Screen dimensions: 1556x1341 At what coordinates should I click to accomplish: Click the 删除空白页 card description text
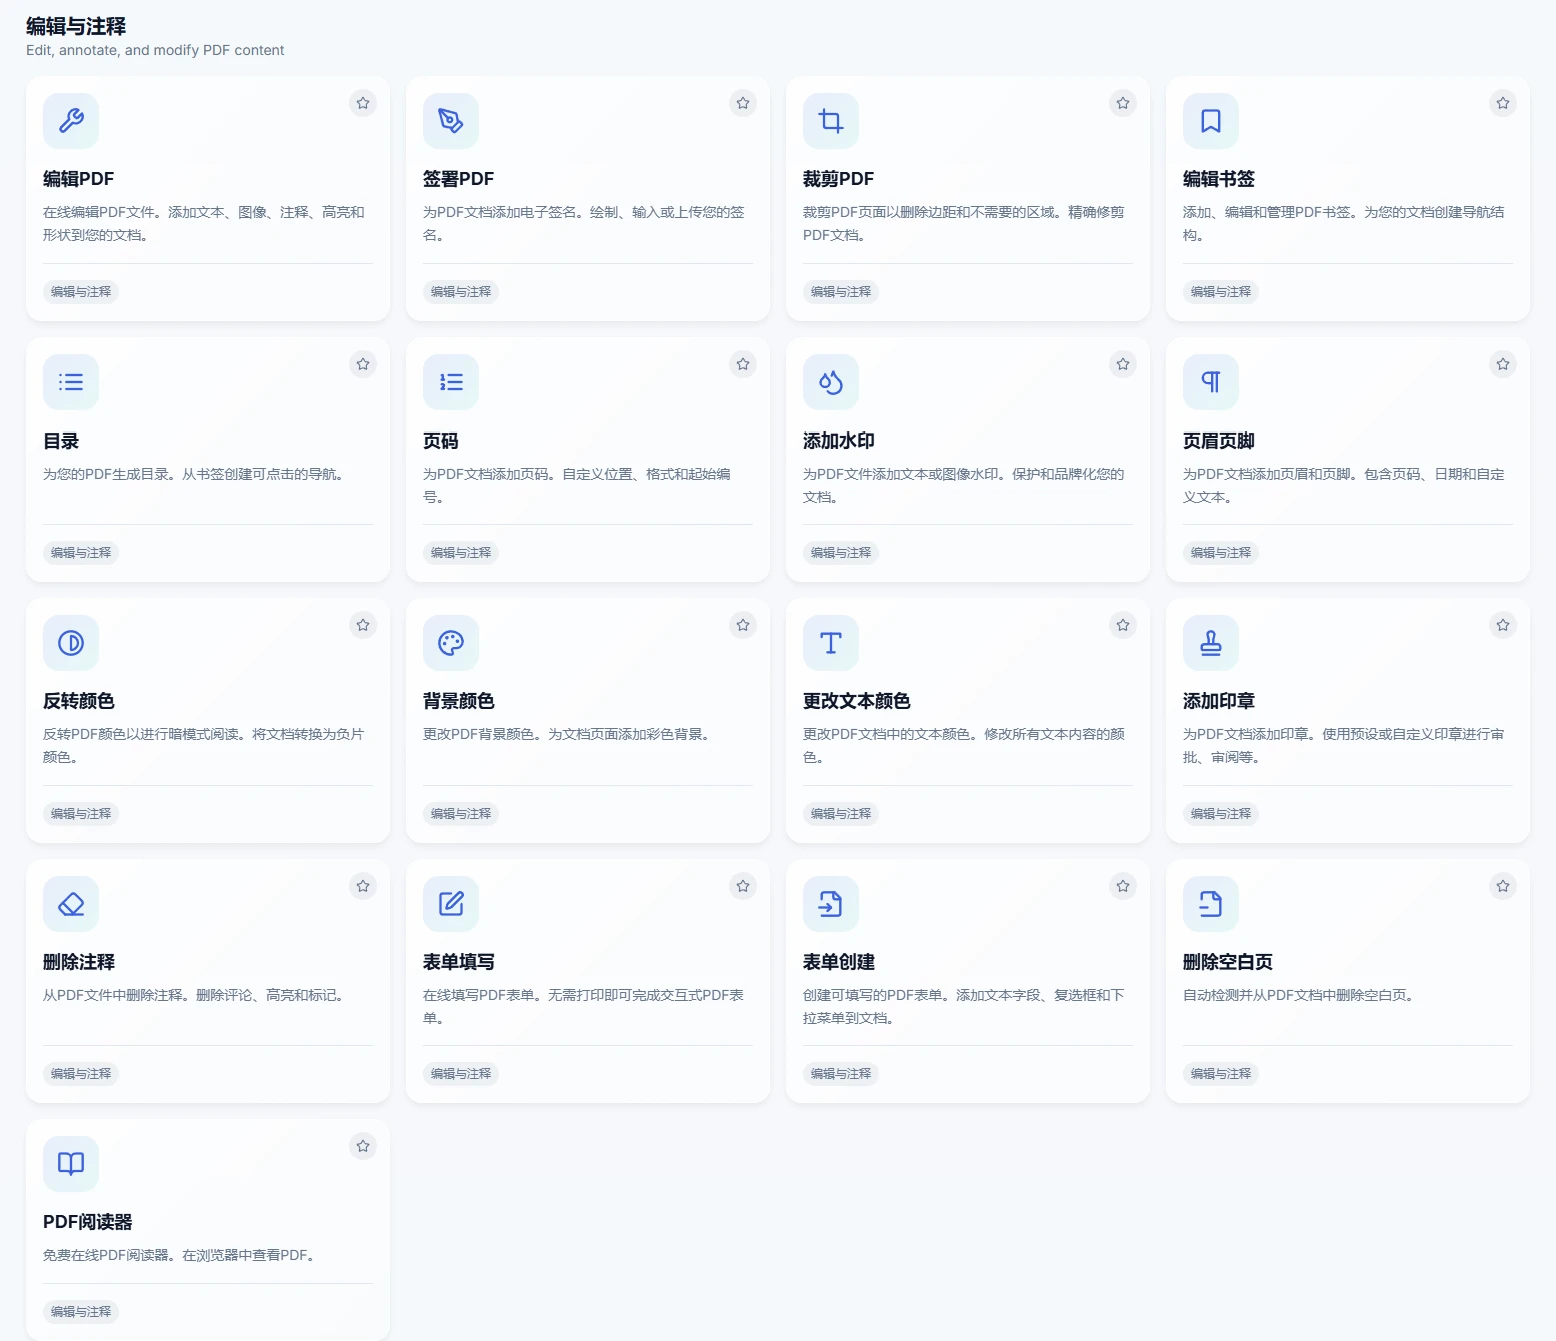point(1298,995)
